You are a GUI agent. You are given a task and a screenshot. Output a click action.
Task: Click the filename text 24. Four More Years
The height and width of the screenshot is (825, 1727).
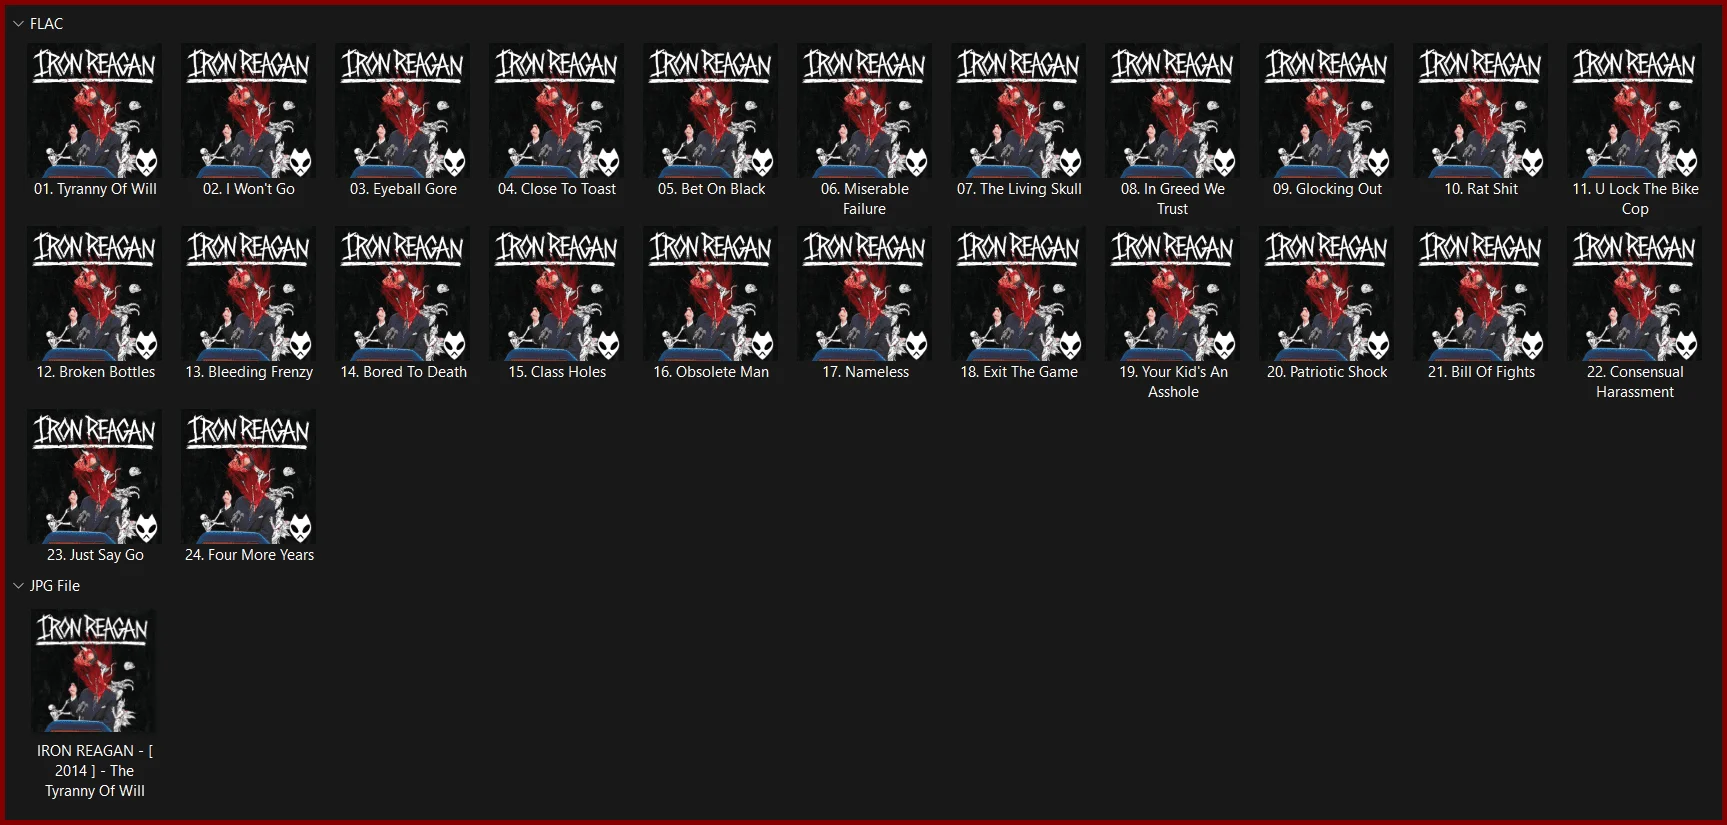(249, 555)
